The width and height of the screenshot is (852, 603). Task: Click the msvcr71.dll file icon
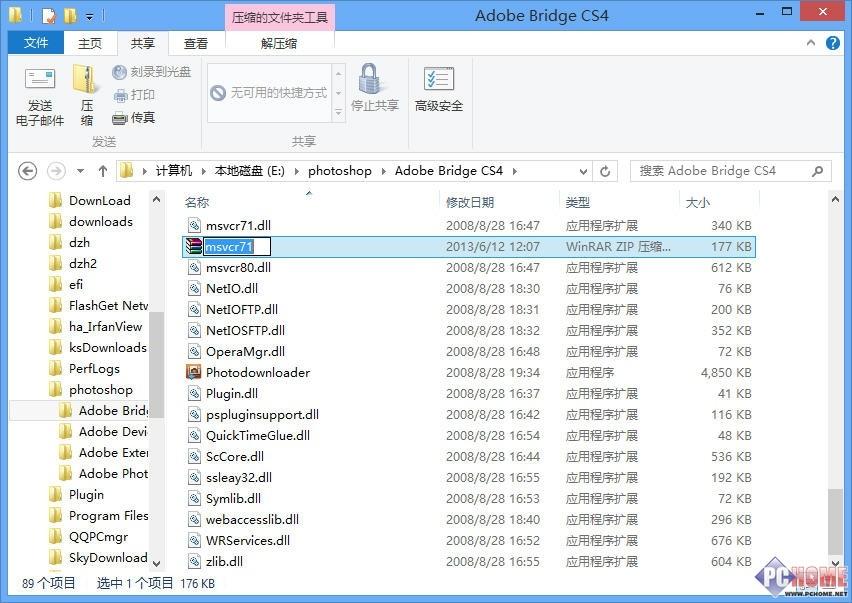pos(194,225)
